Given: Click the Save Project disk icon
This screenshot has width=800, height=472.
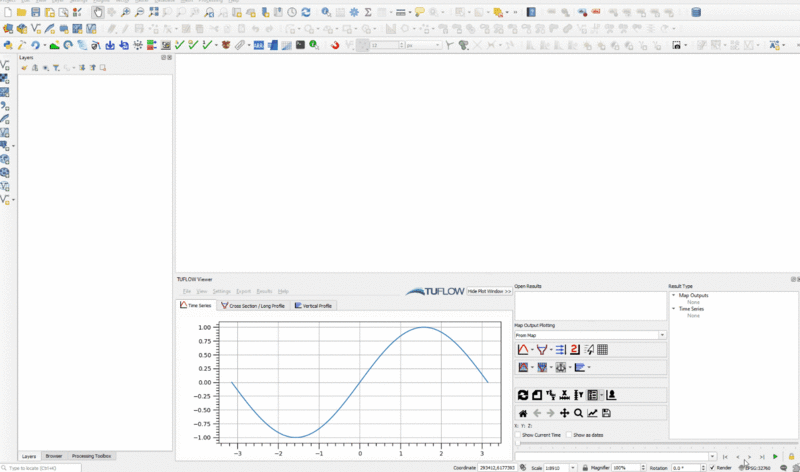Looking at the screenshot, I should tap(36, 12).
